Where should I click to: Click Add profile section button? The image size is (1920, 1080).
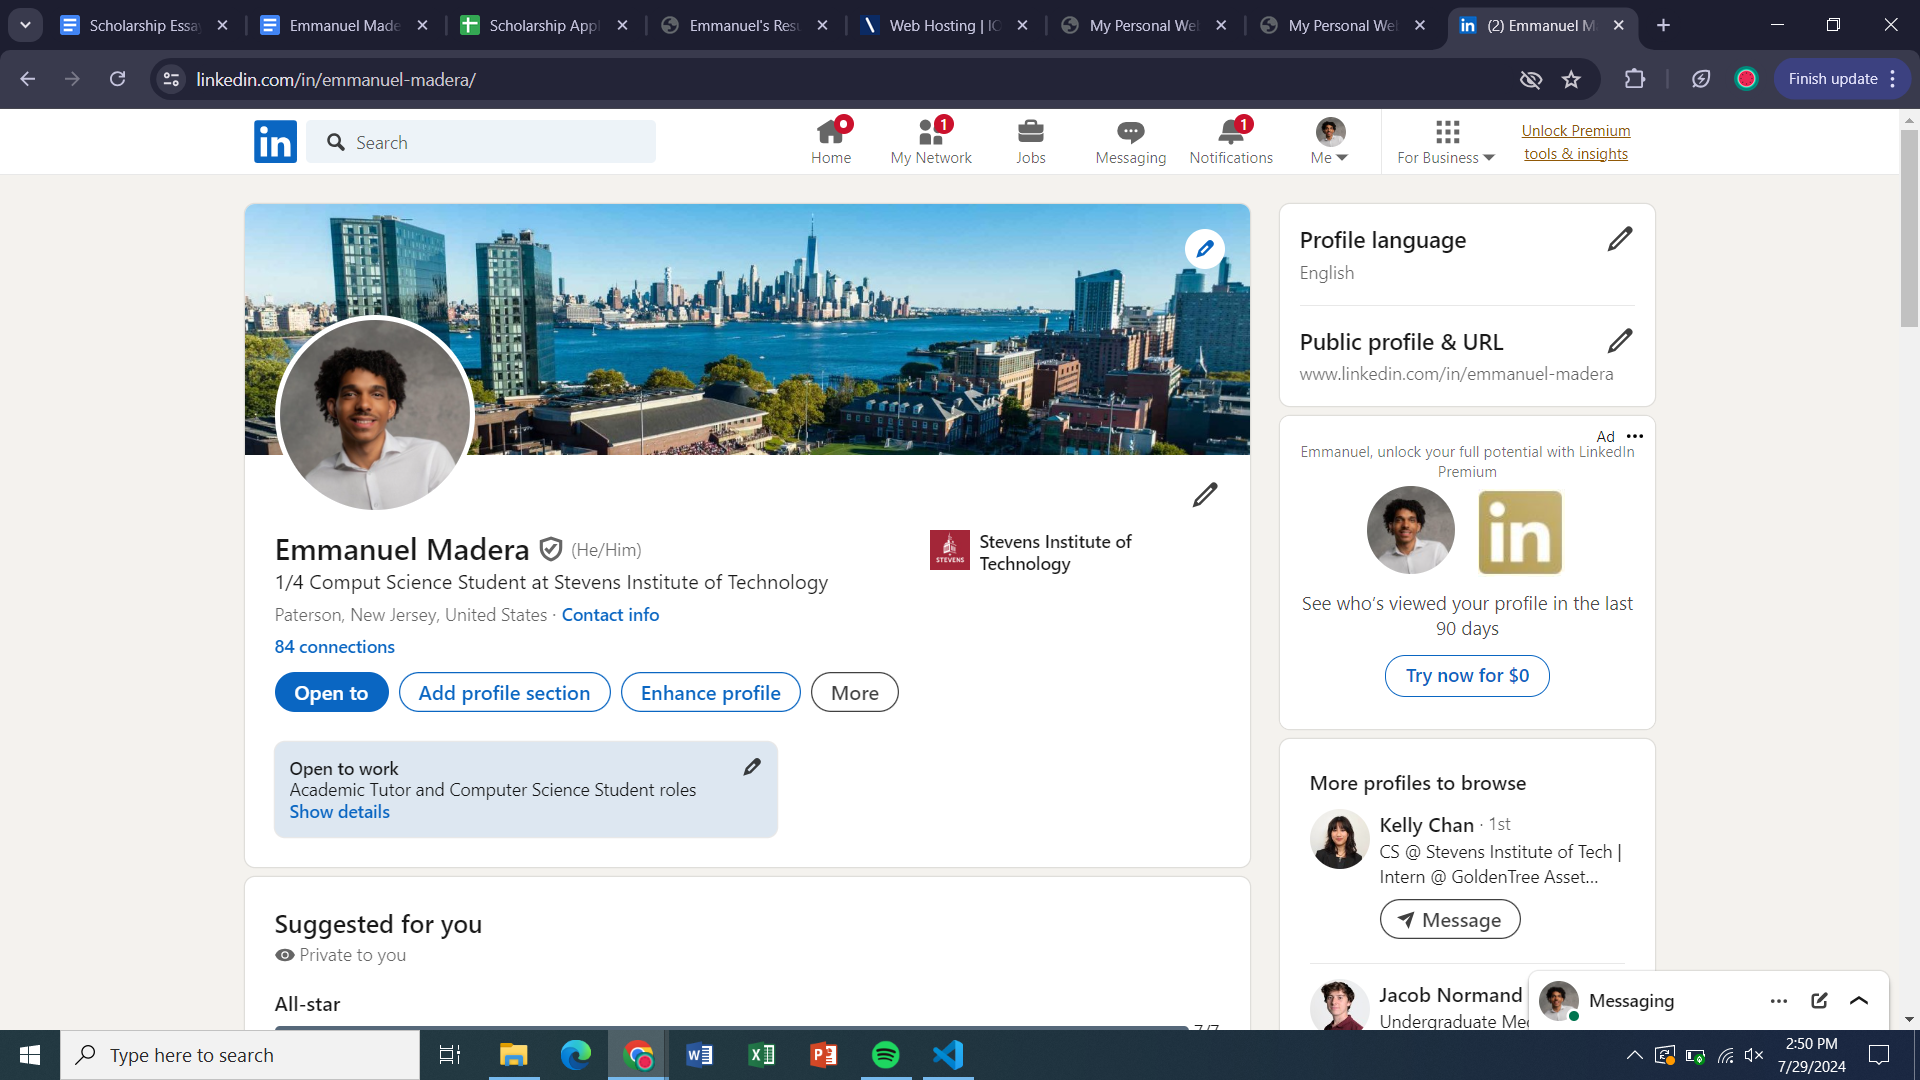[504, 692]
